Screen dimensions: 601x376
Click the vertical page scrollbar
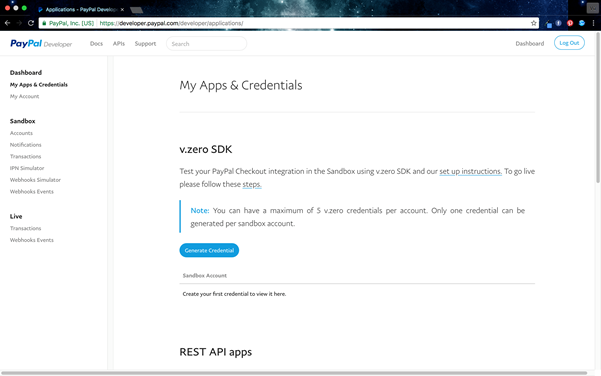598,107
